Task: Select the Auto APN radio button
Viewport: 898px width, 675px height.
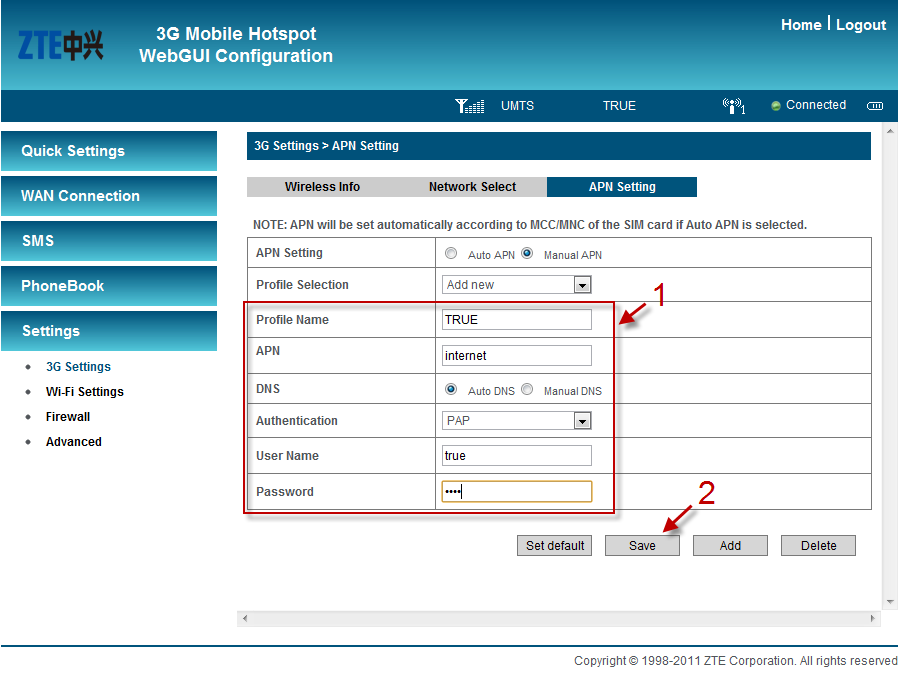Action: pos(451,254)
